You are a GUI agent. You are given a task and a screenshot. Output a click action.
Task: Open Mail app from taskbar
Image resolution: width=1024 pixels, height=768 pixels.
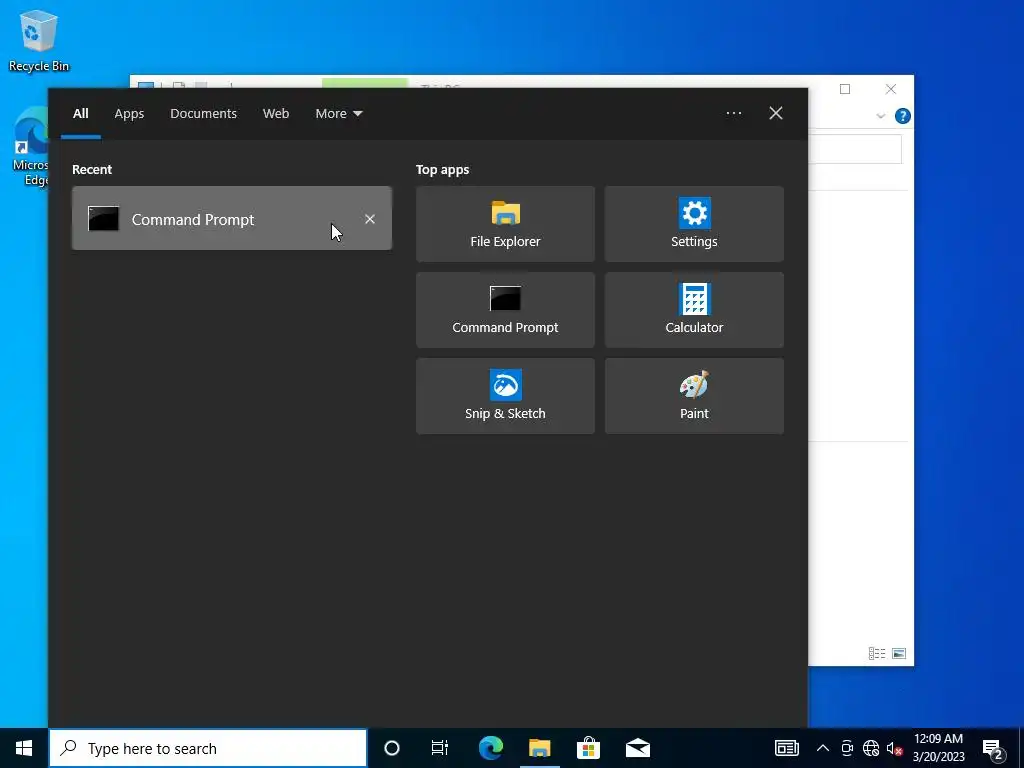[x=637, y=748]
